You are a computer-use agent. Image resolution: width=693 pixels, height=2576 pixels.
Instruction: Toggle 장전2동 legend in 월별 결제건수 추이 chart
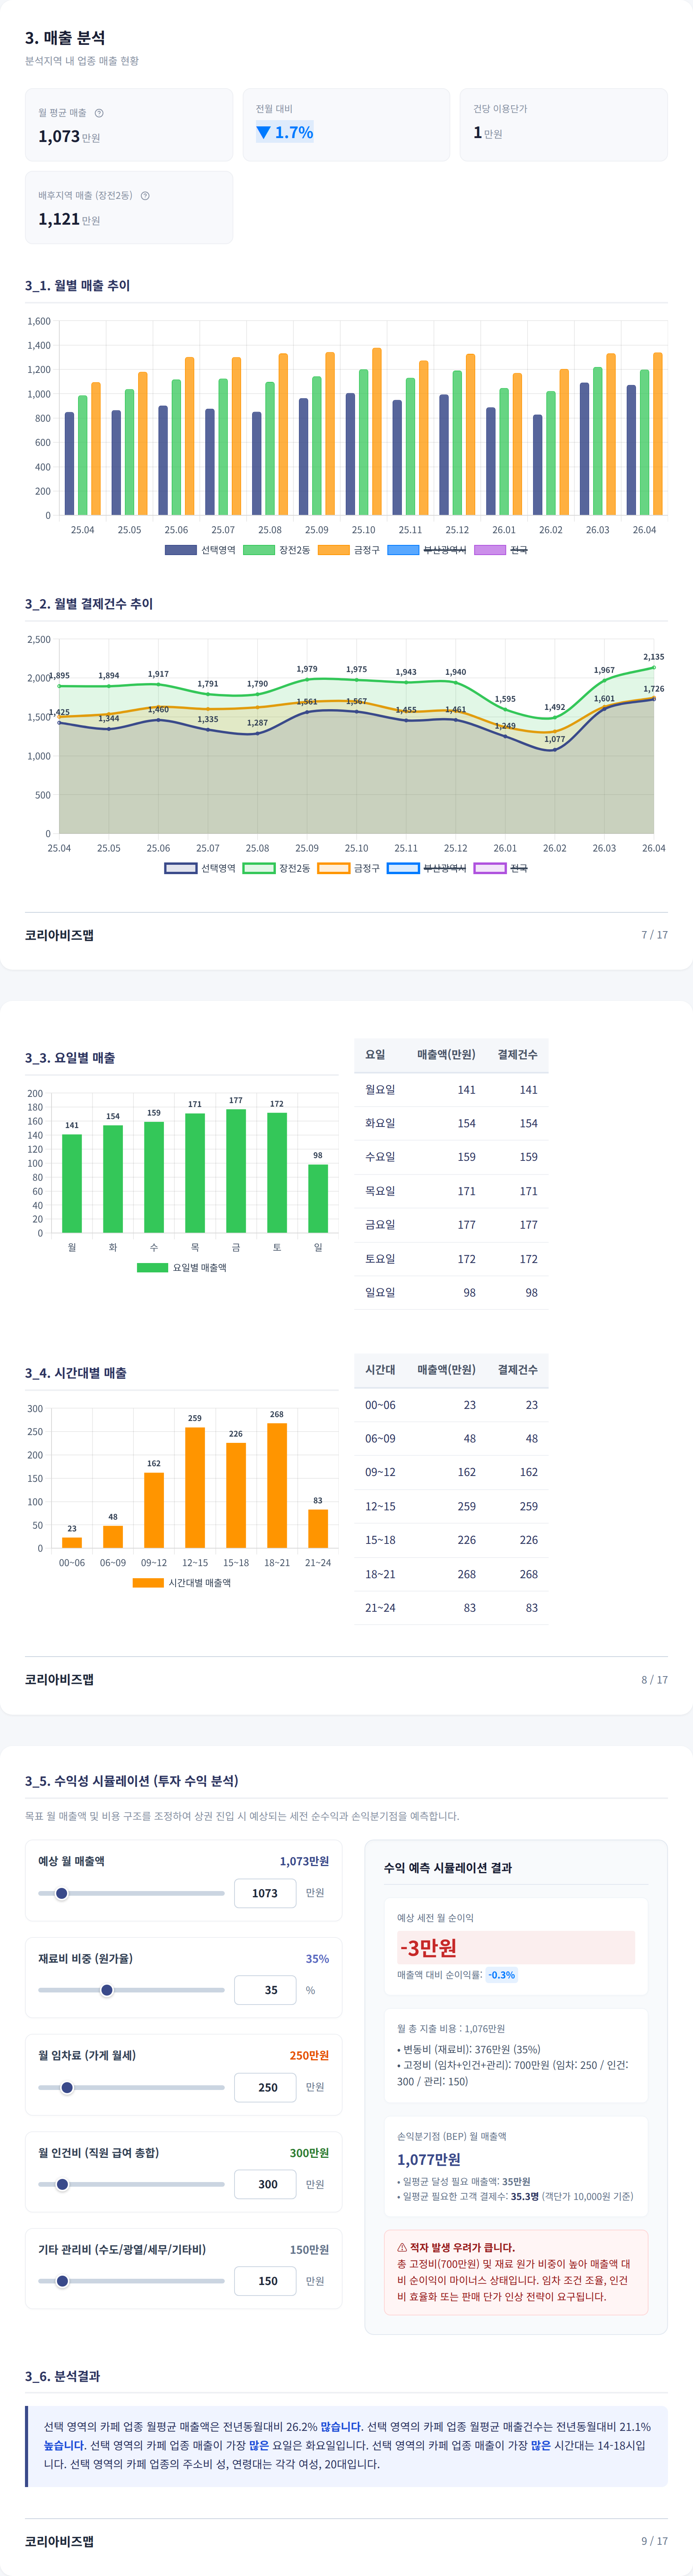point(277,868)
